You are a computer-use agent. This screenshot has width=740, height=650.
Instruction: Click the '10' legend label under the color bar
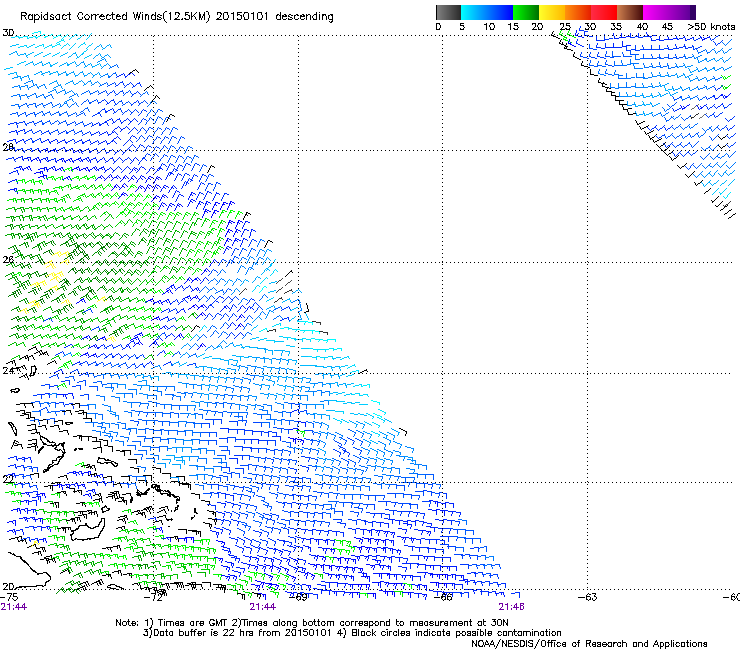489,27
